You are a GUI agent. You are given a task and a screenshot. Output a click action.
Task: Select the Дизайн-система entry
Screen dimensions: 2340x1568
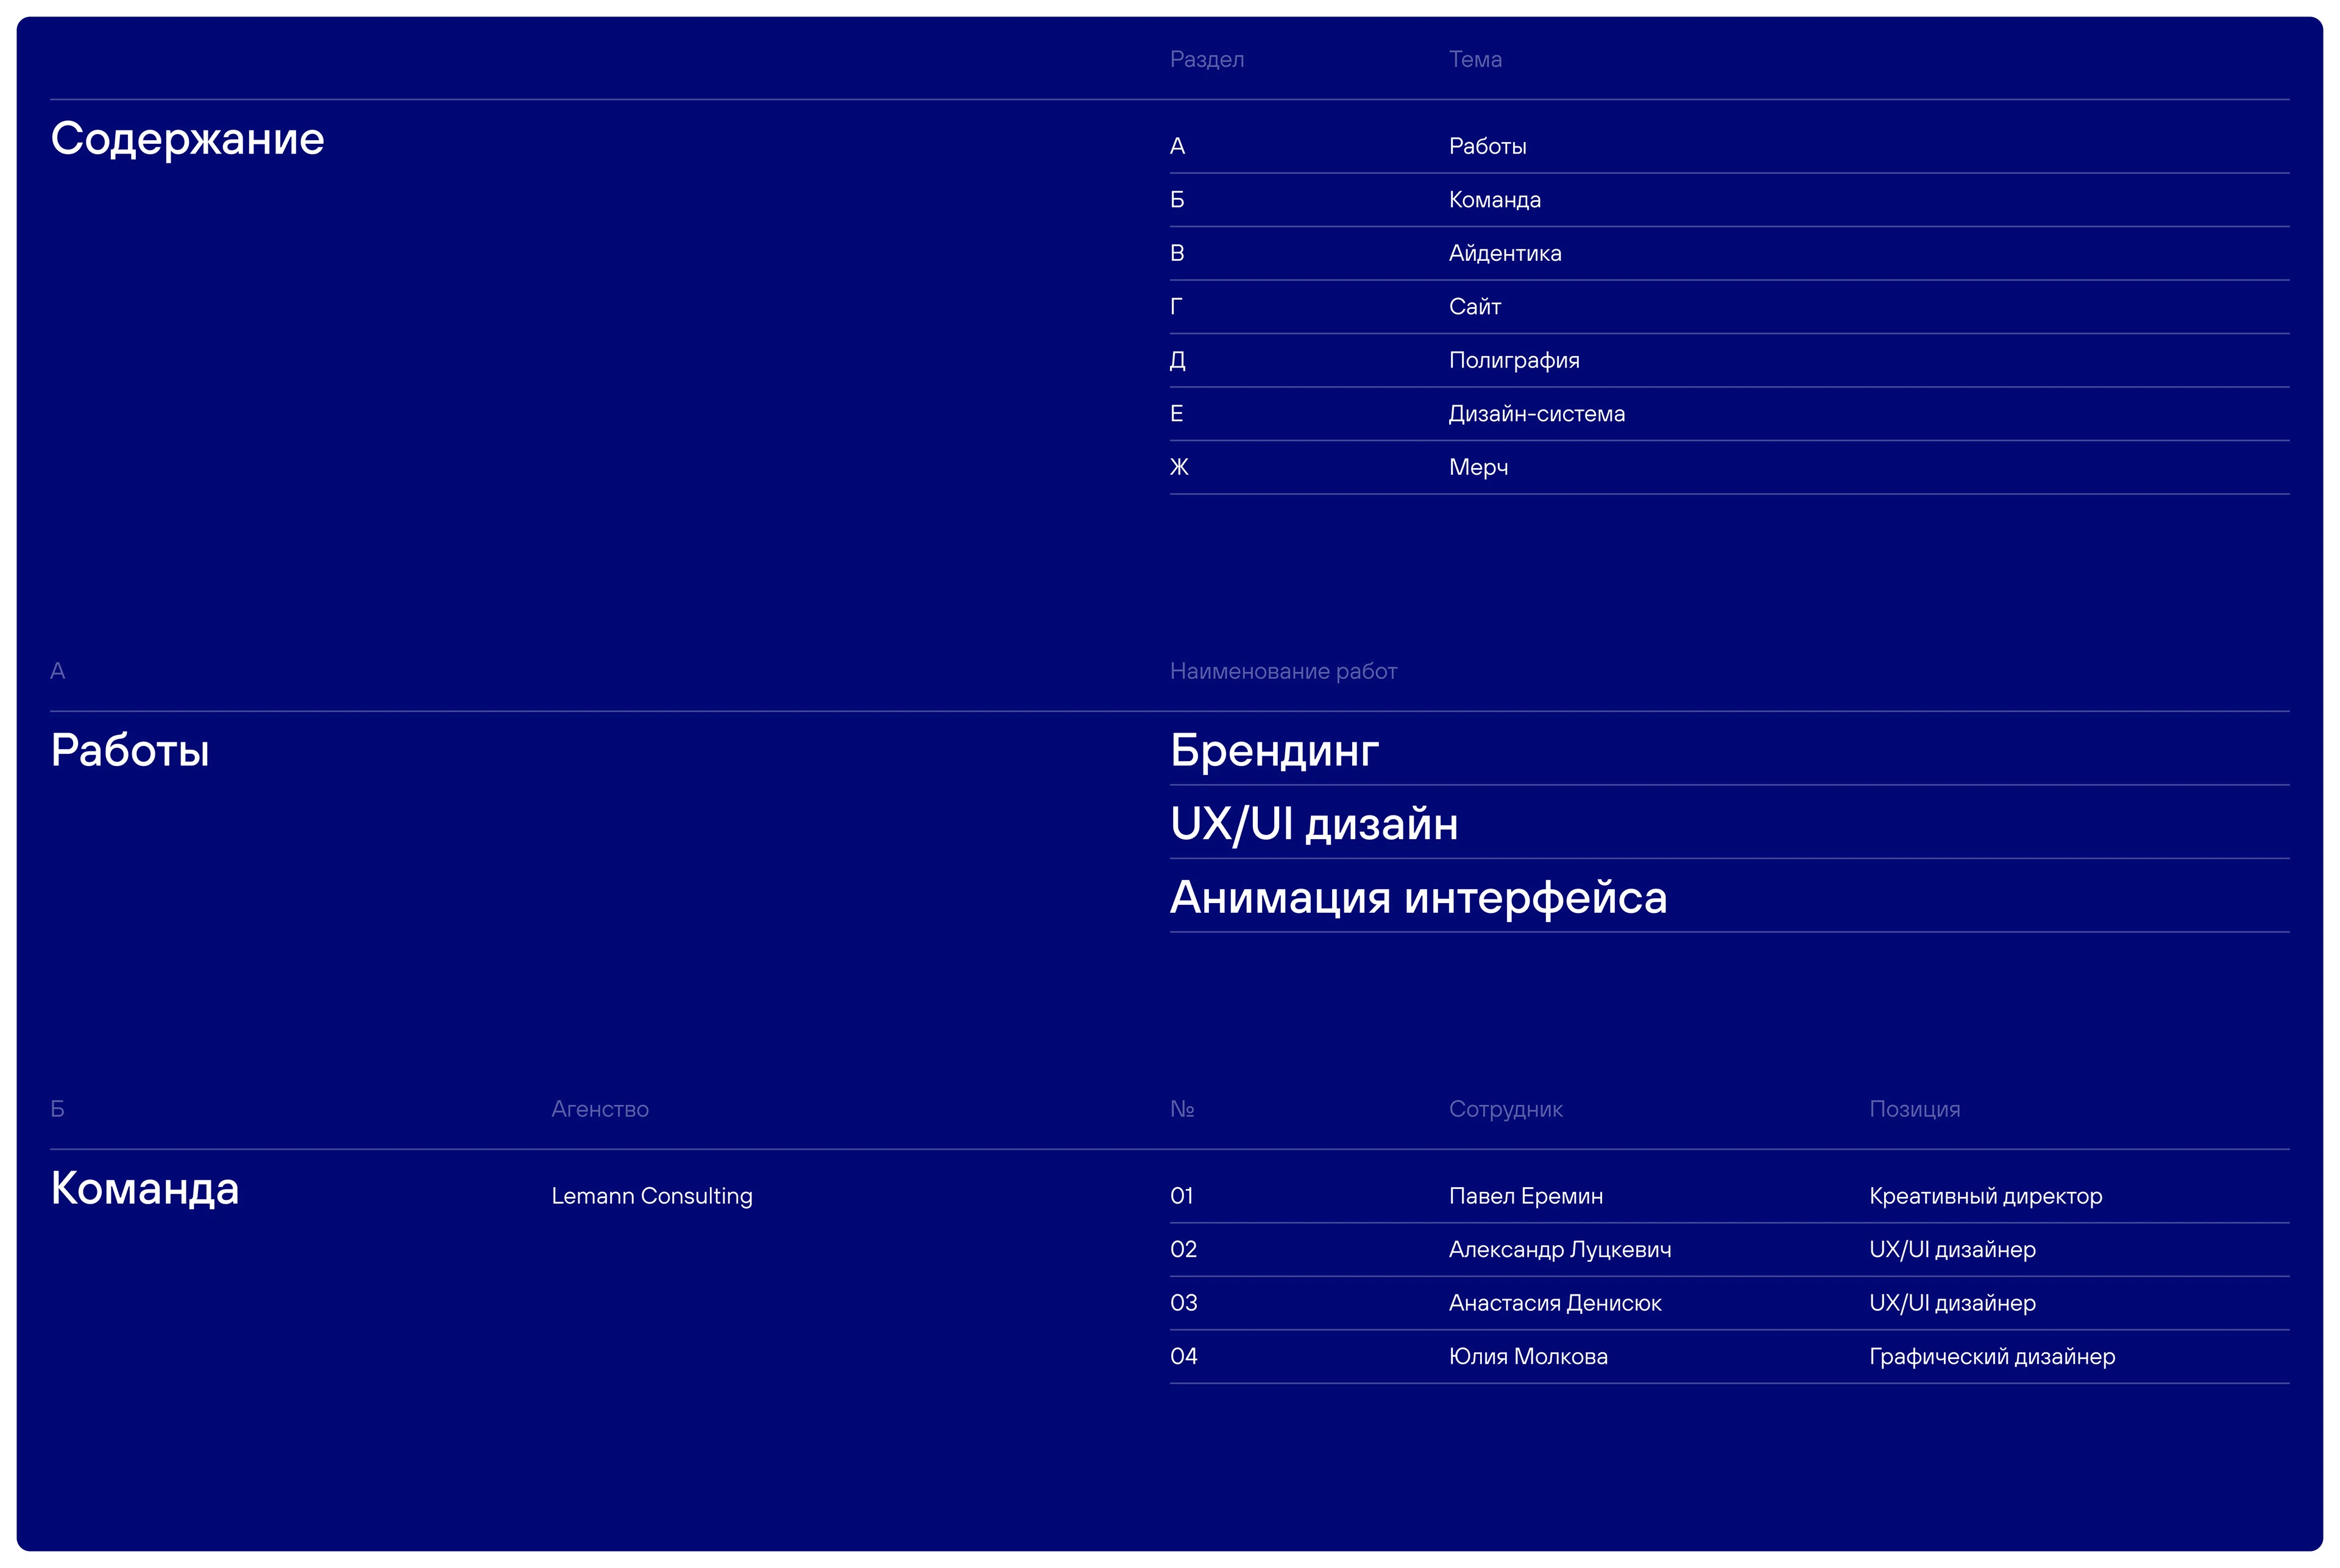pos(1536,414)
